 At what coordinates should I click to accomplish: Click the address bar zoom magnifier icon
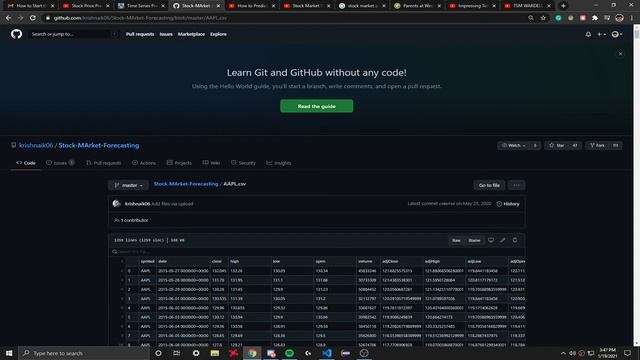531,18
